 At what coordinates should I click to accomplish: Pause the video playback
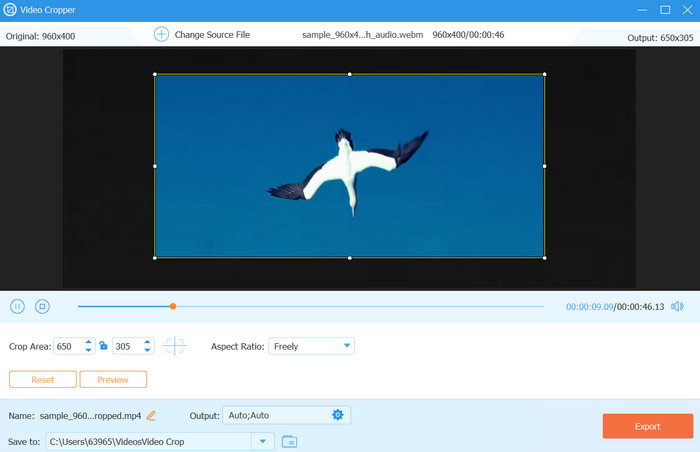pyautogui.click(x=17, y=306)
